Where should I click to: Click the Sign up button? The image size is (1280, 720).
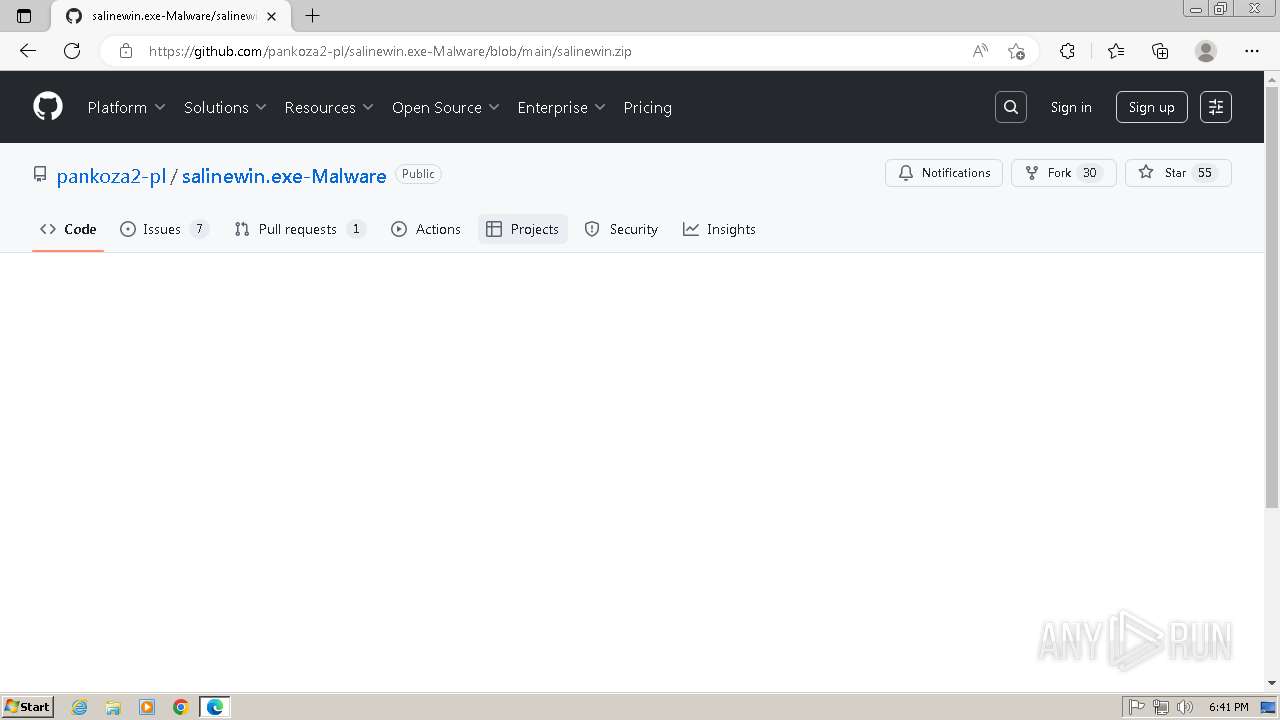pyautogui.click(x=1152, y=107)
